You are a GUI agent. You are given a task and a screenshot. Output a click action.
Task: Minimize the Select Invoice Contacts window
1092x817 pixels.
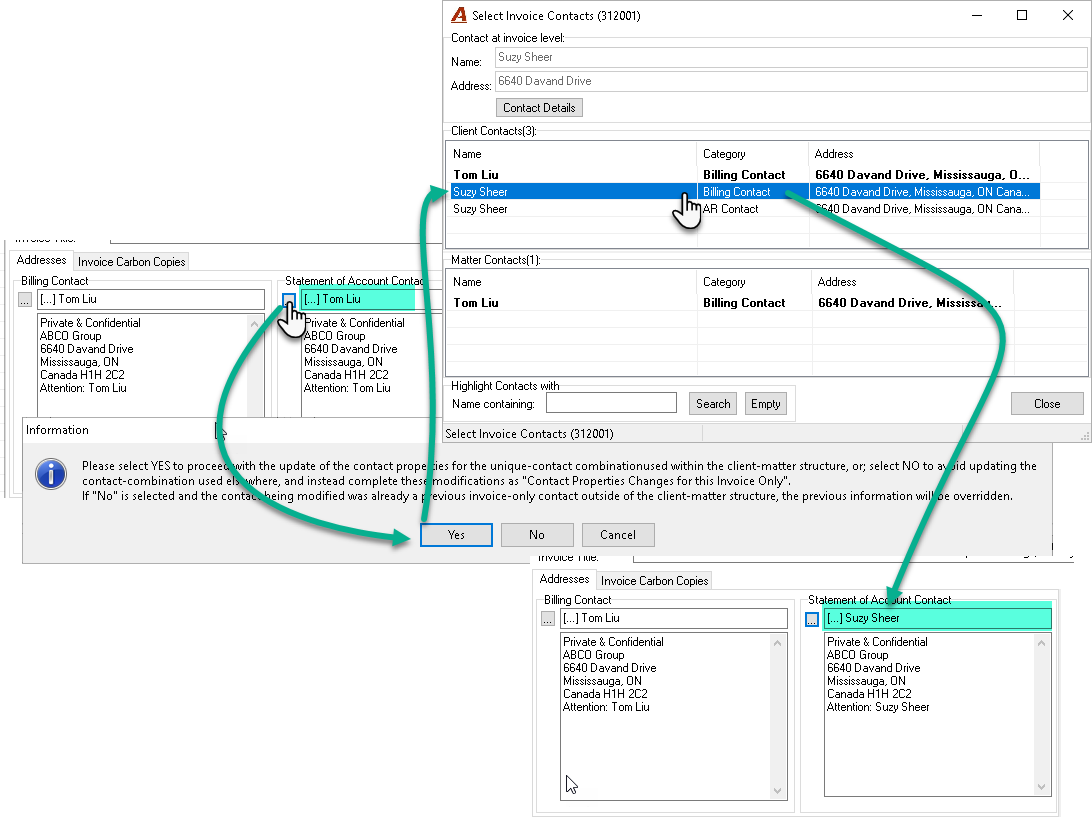tap(977, 15)
